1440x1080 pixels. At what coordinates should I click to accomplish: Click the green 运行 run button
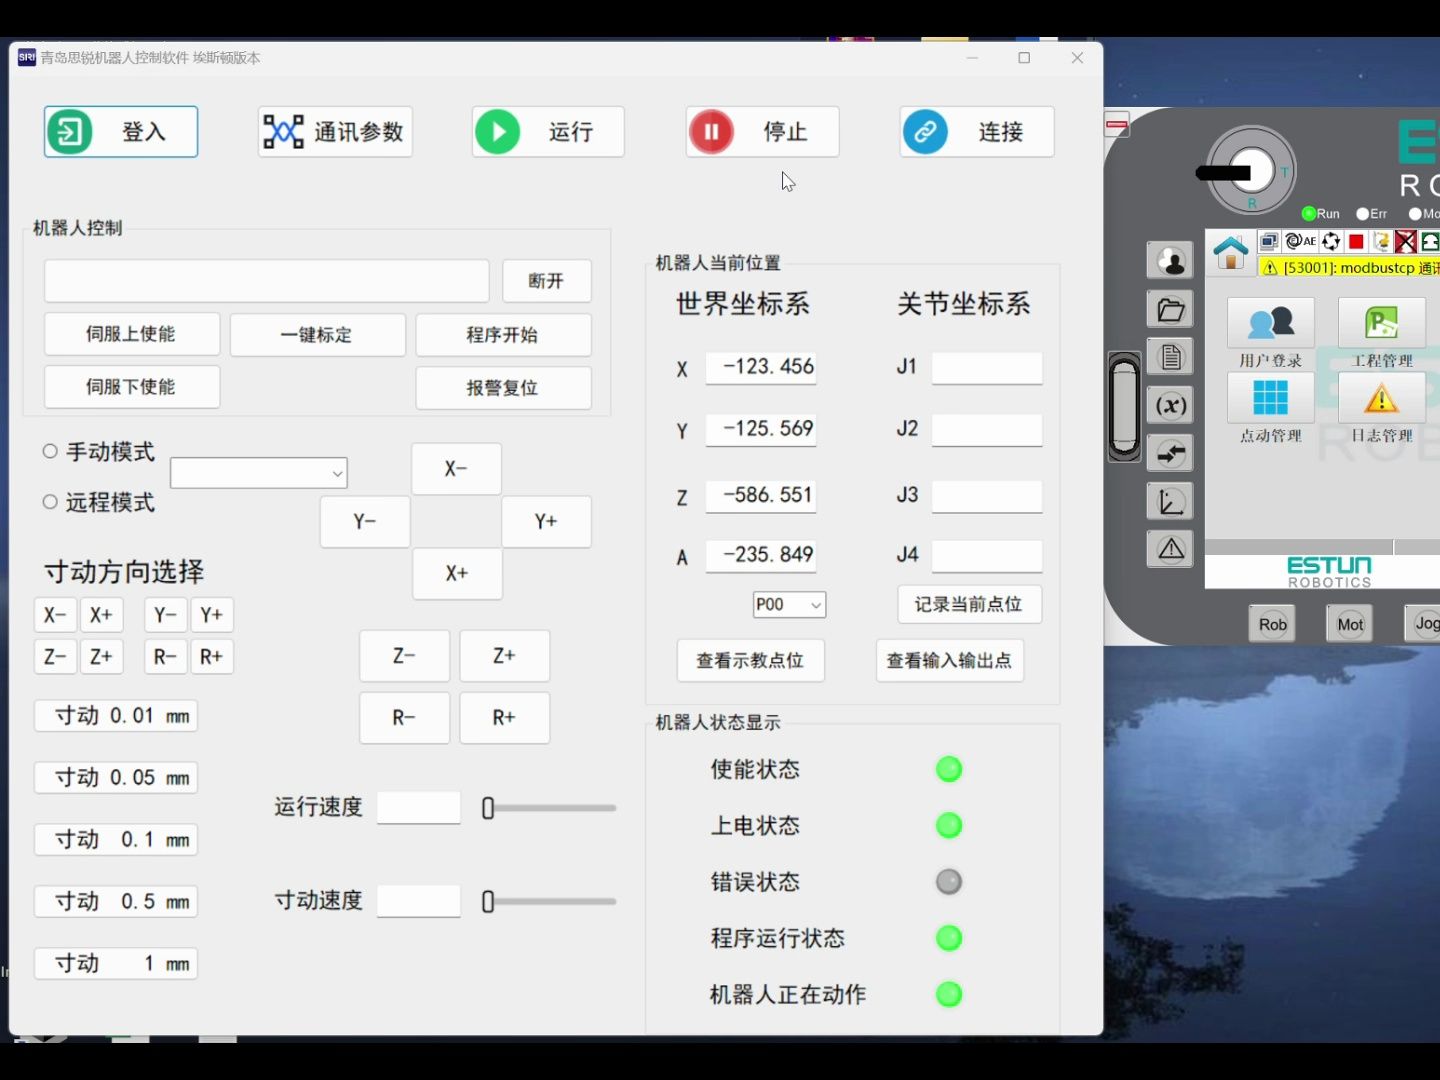(548, 131)
